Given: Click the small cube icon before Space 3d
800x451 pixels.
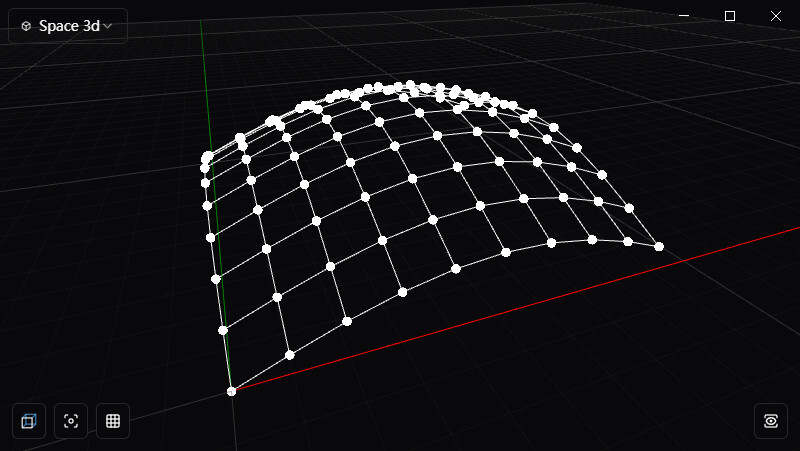Looking at the screenshot, I should (26, 26).
